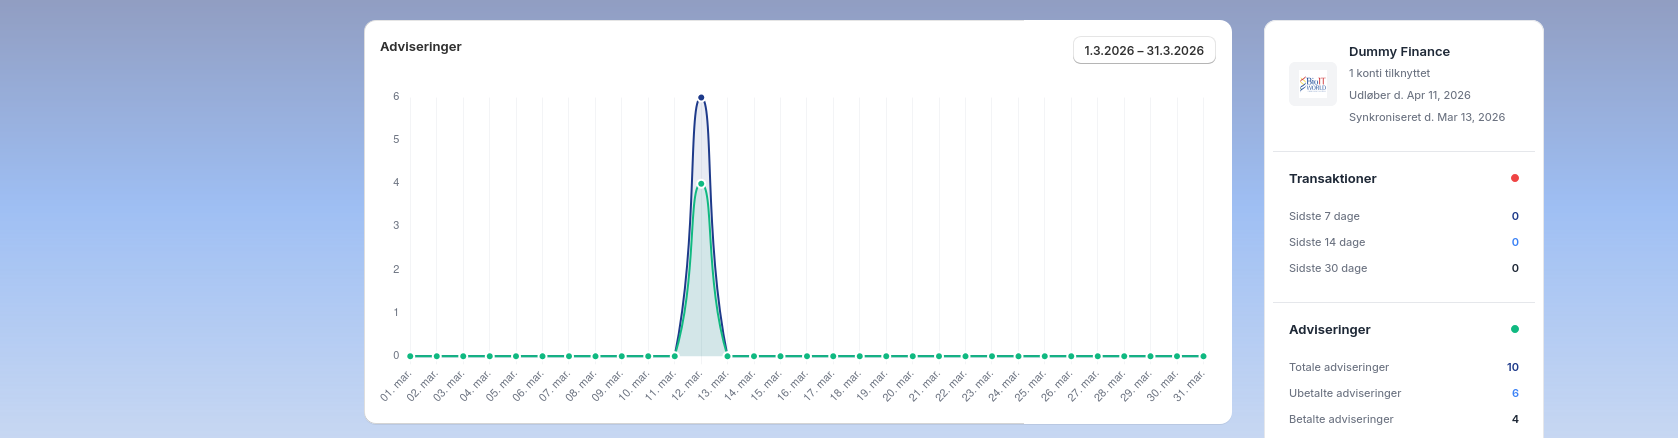
Task: Click the '20. mar.' axis label
Action: click(x=898, y=385)
